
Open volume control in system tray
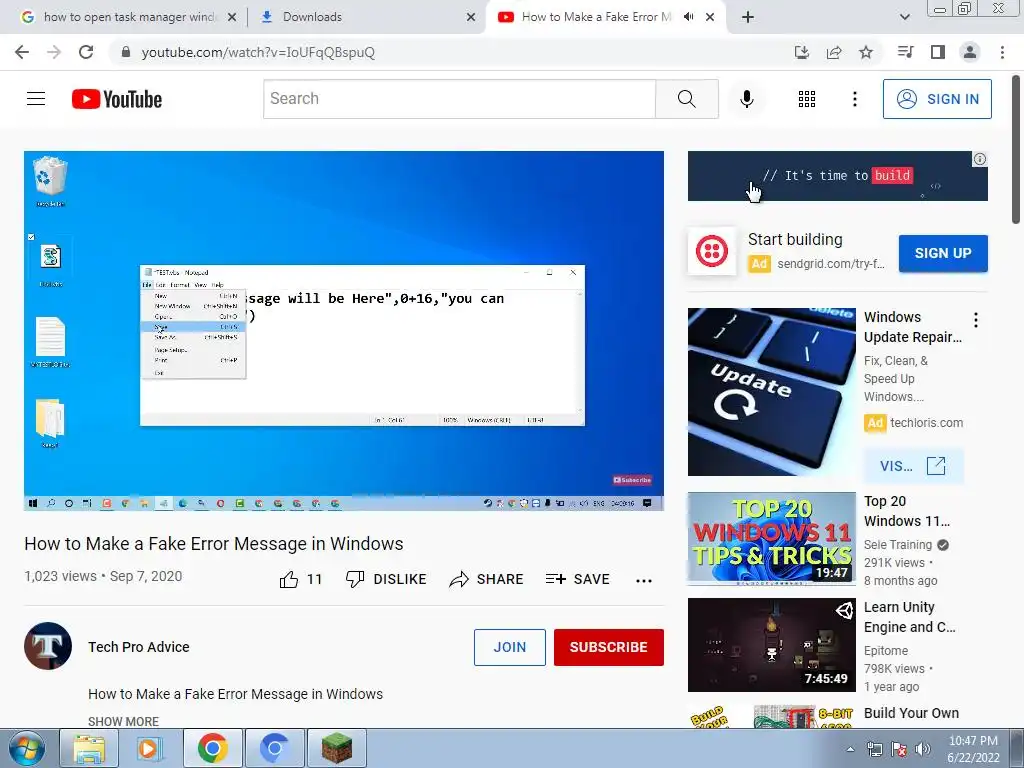922,749
